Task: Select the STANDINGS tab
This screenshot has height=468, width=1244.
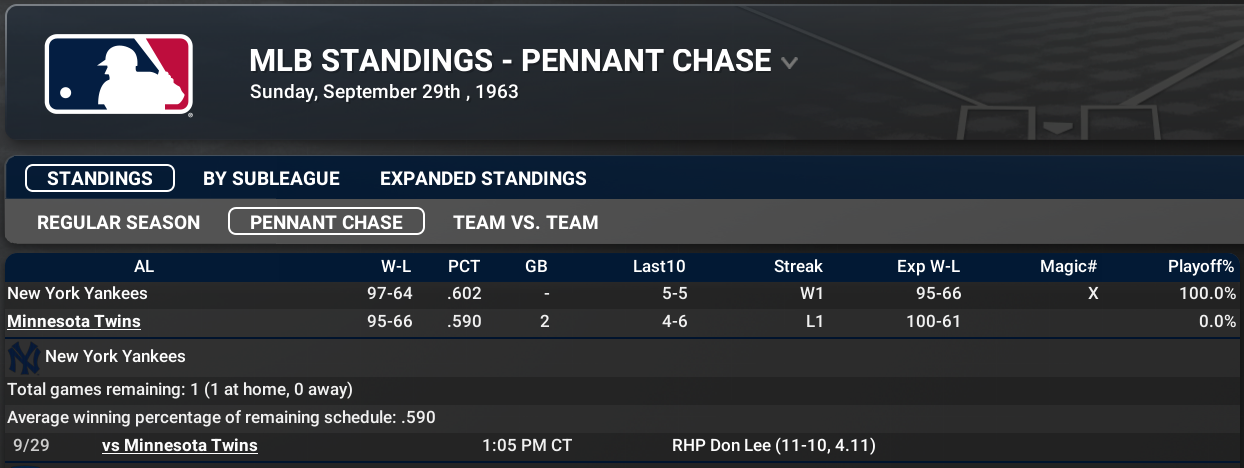Action: coord(100,179)
